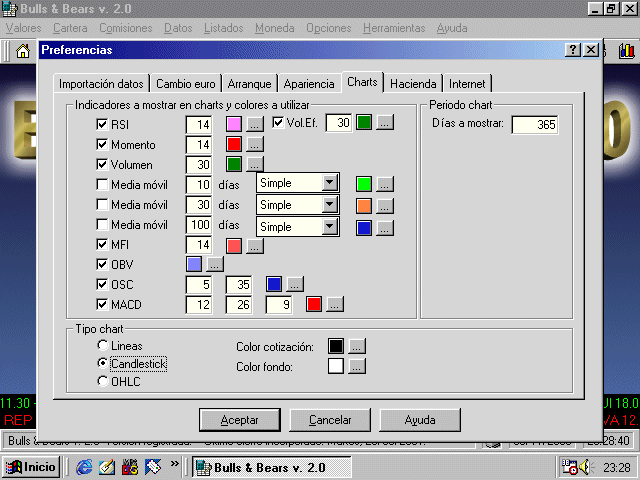Click the Ayuda button in dialog
Screen dimensions: 640x480
point(420,420)
